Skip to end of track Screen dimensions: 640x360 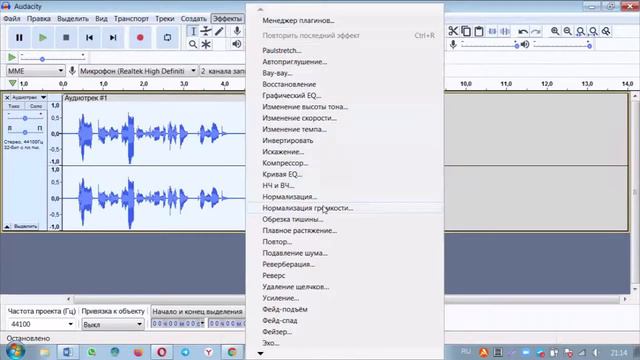(113, 38)
